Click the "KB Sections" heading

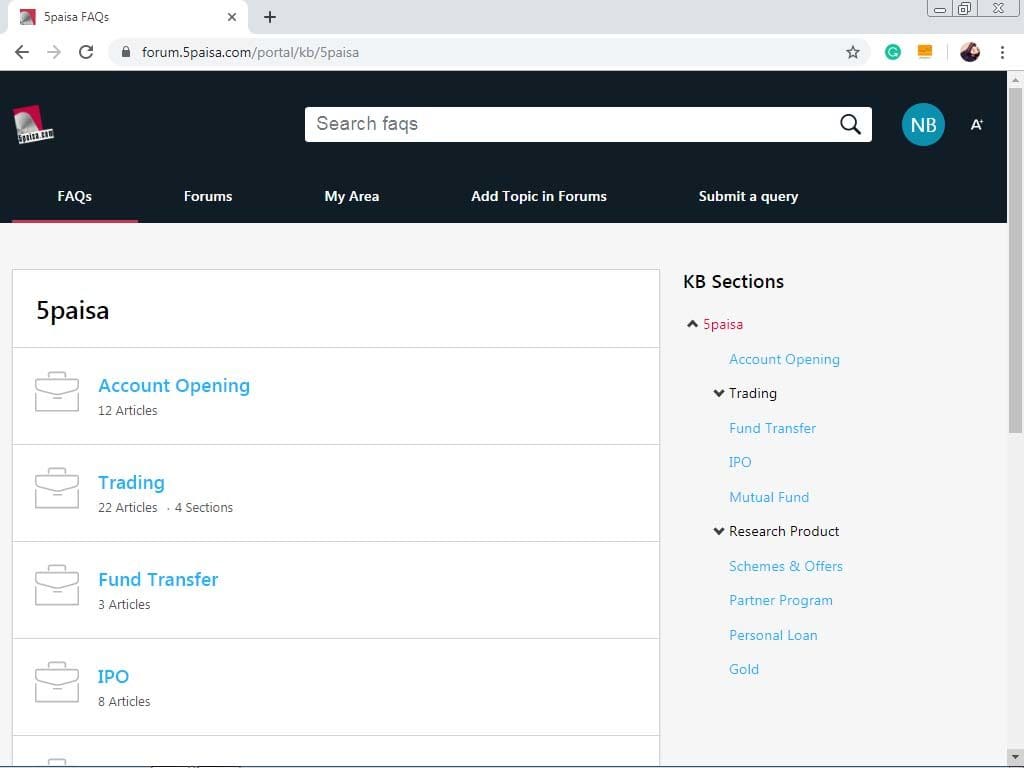[733, 281]
